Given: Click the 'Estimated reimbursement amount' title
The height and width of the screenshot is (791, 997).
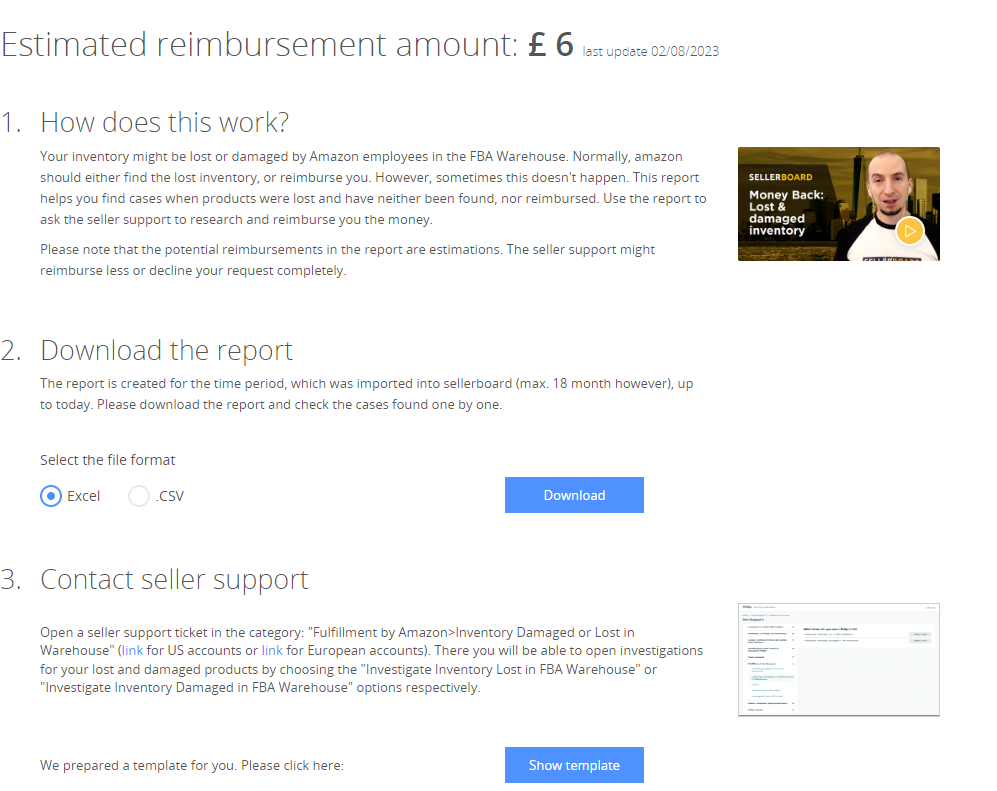Looking at the screenshot, I should click(x=258, y=45).
